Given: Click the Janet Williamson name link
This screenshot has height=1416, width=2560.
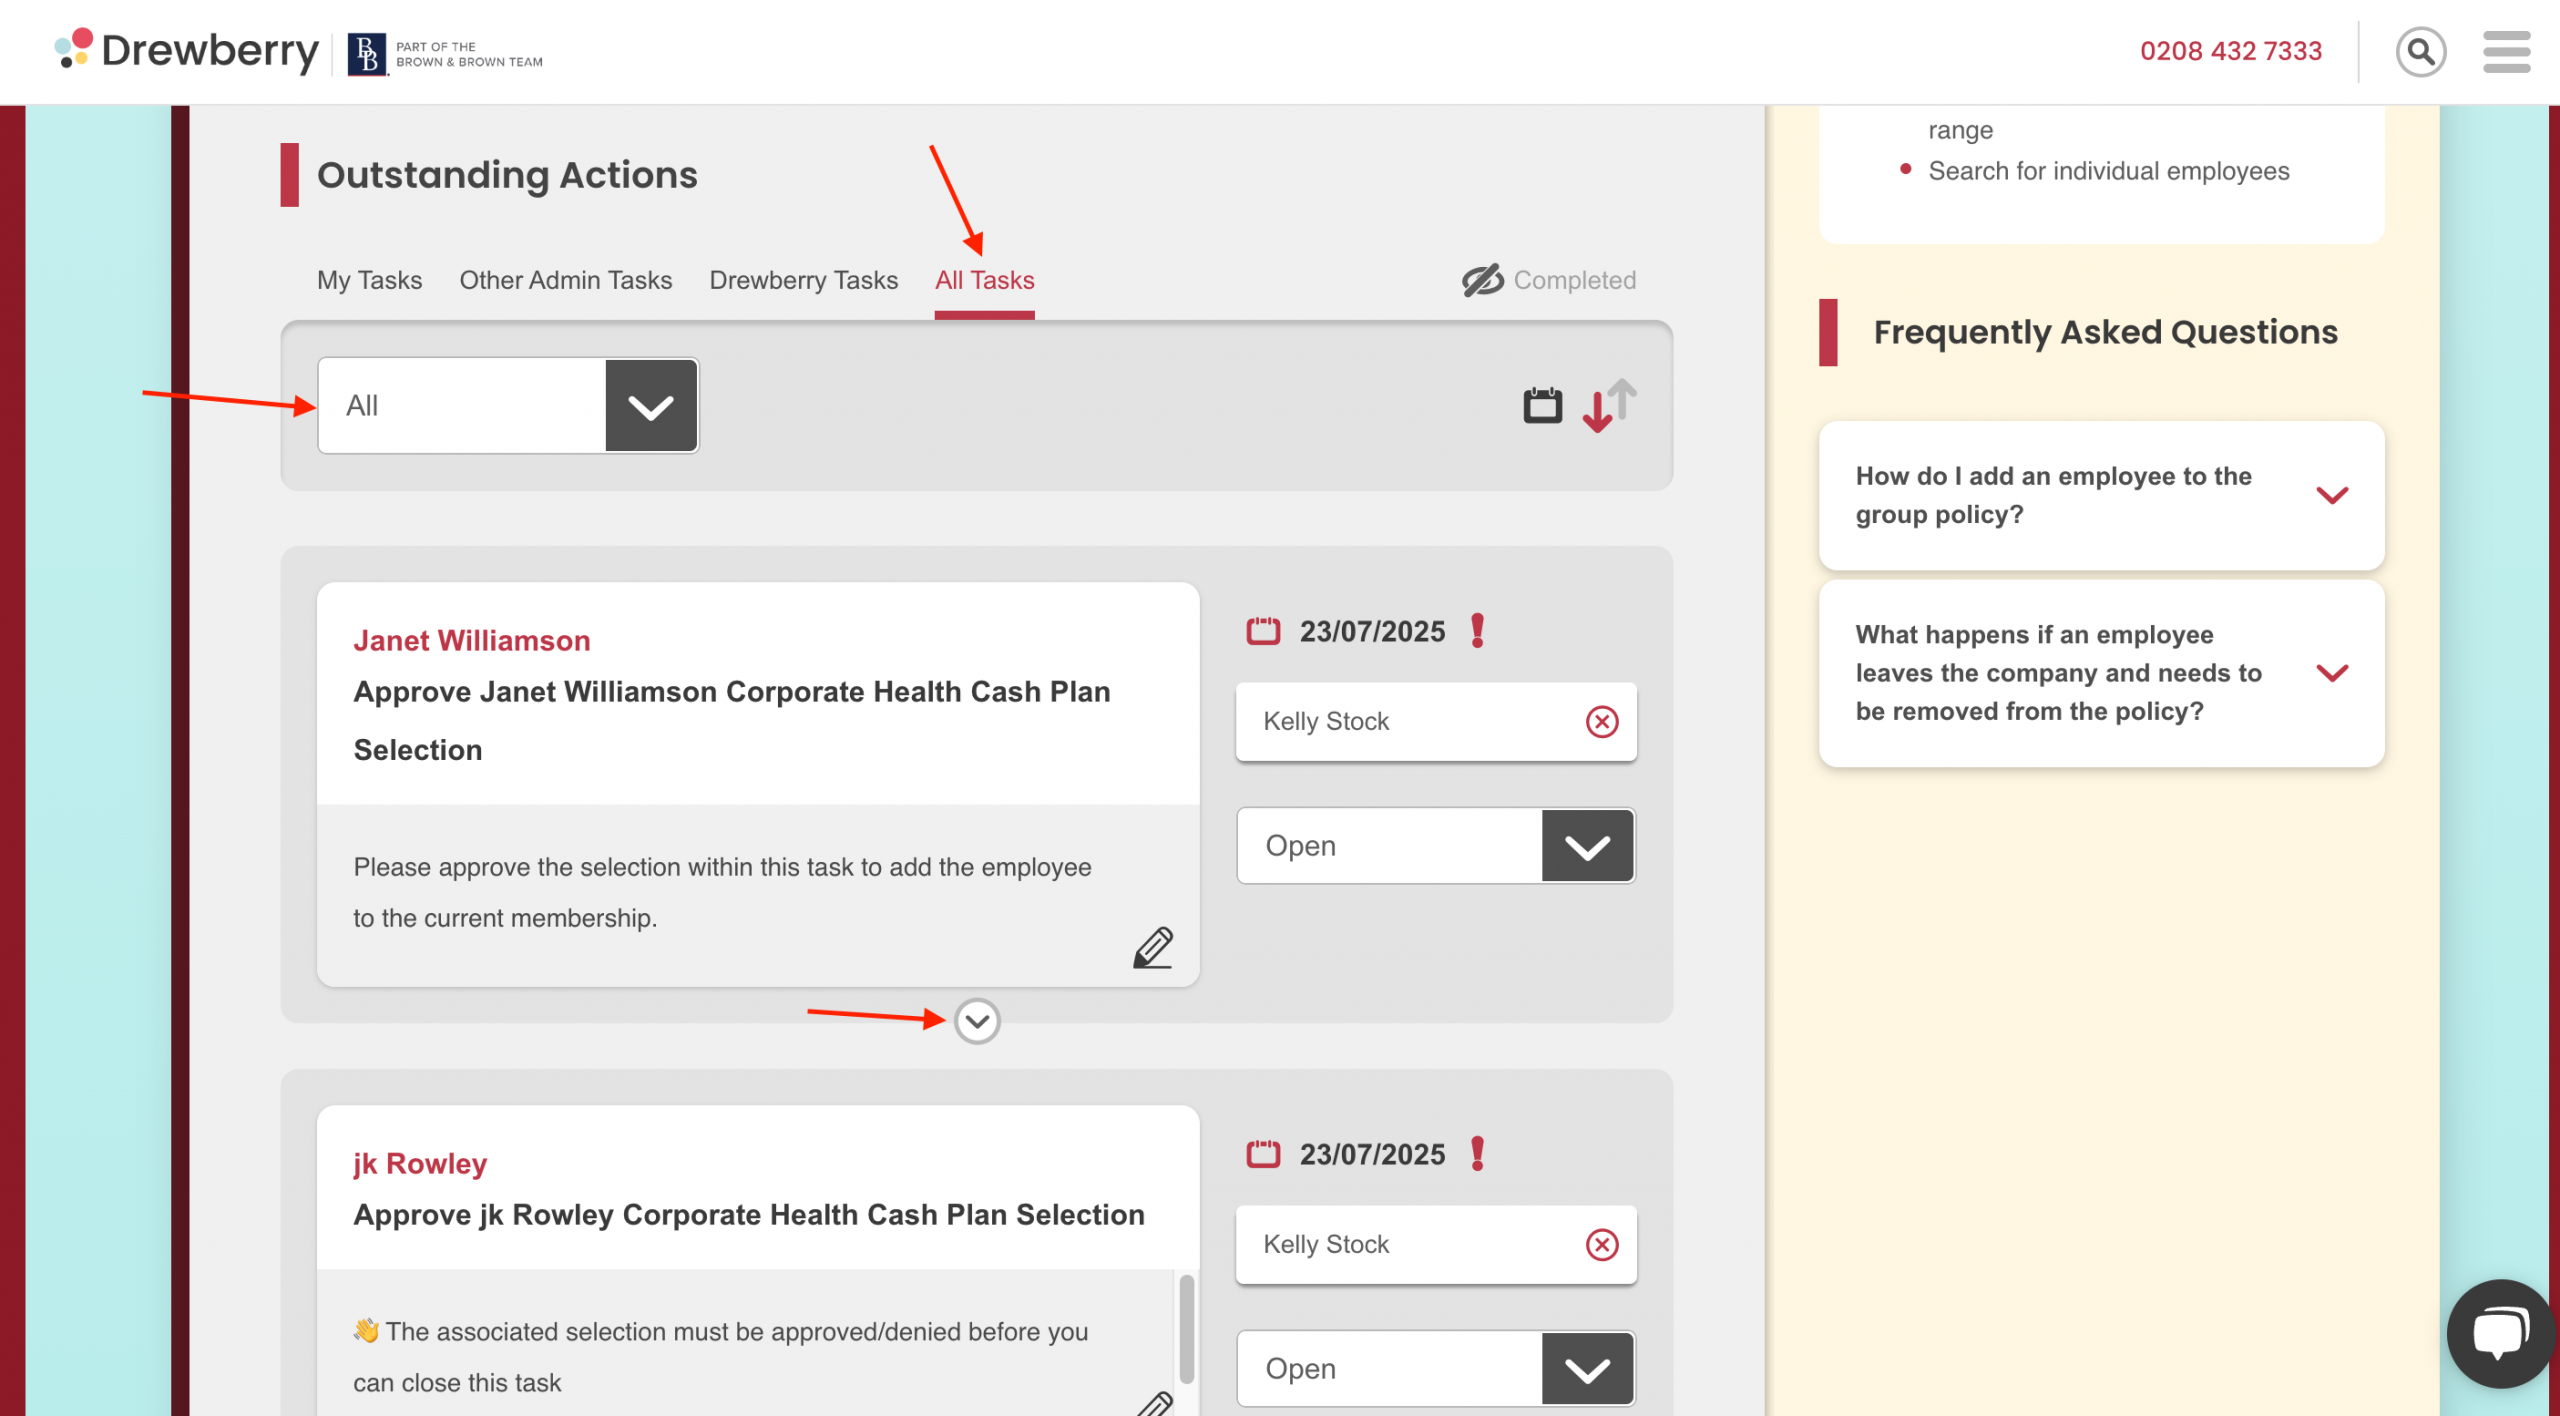Looking at the screenshot, I should tap(471, 640).
